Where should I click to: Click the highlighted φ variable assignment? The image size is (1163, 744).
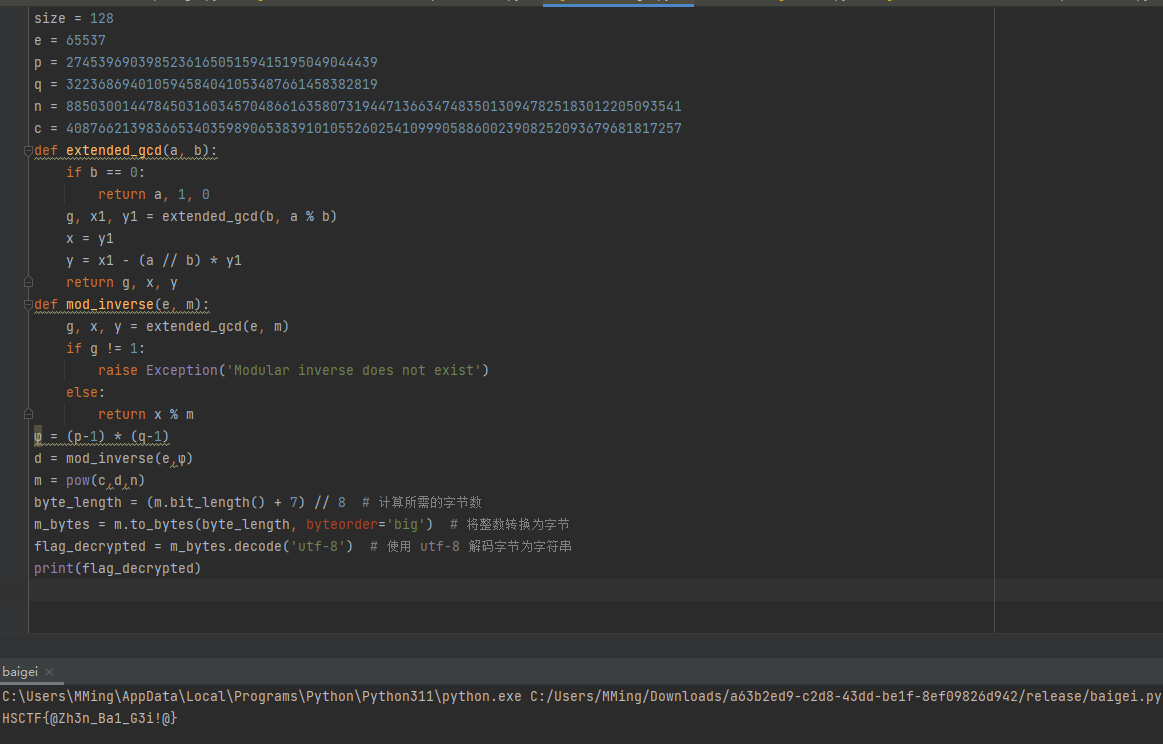click(40, 437)
